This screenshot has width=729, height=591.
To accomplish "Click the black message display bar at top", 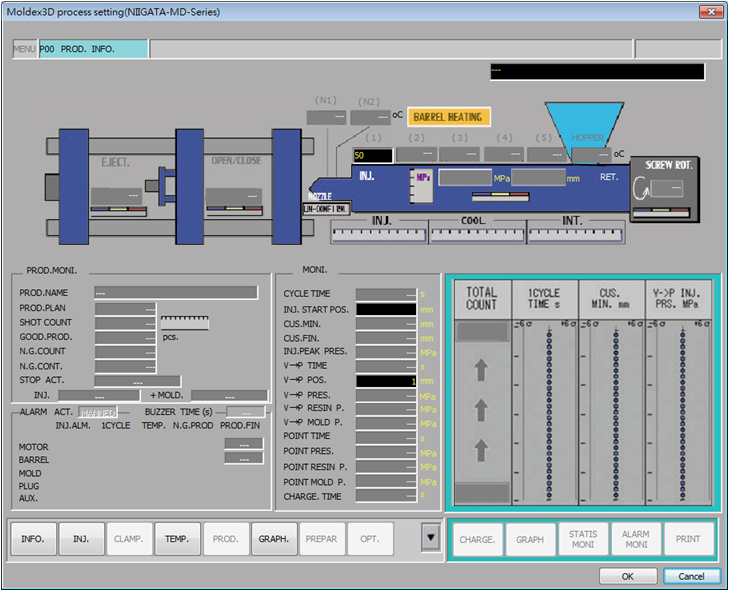I will [x=597, y=72].
